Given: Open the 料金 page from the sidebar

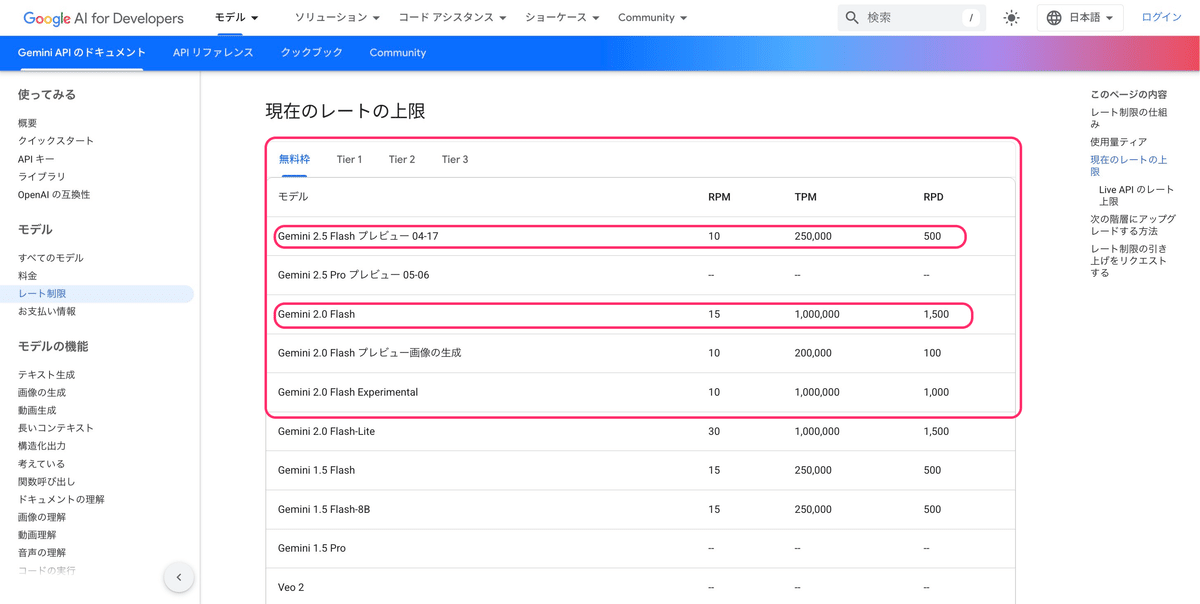Looking at the screenshot, I should pos(29,276).
